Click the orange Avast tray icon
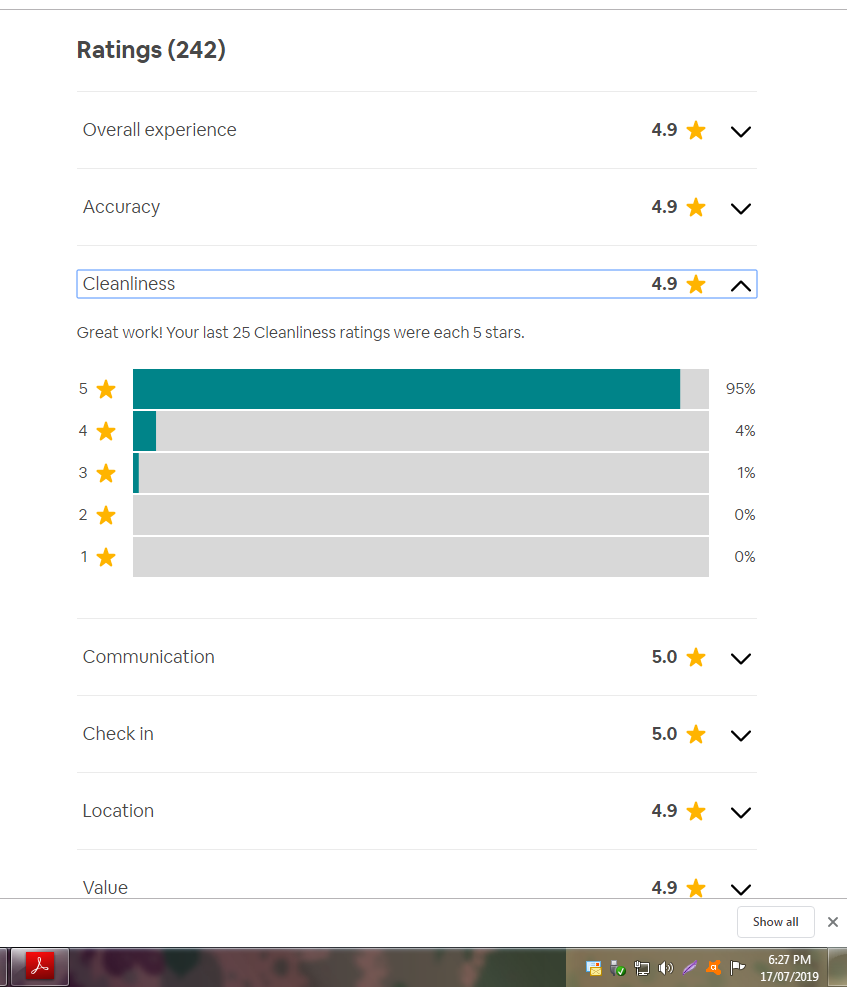Viewport: 847px width, 987px height. [714, 968]
